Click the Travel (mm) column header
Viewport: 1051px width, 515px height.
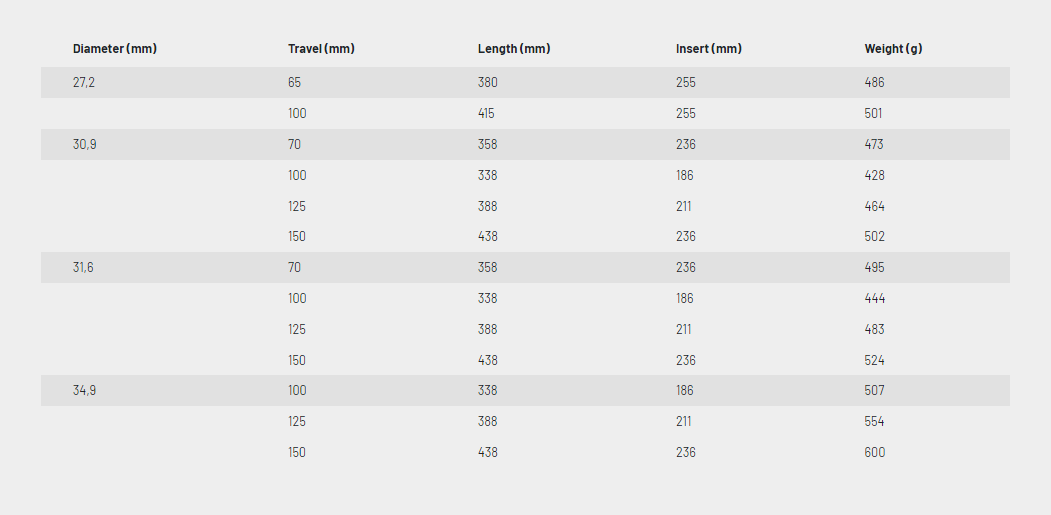[x=321, y=49]
